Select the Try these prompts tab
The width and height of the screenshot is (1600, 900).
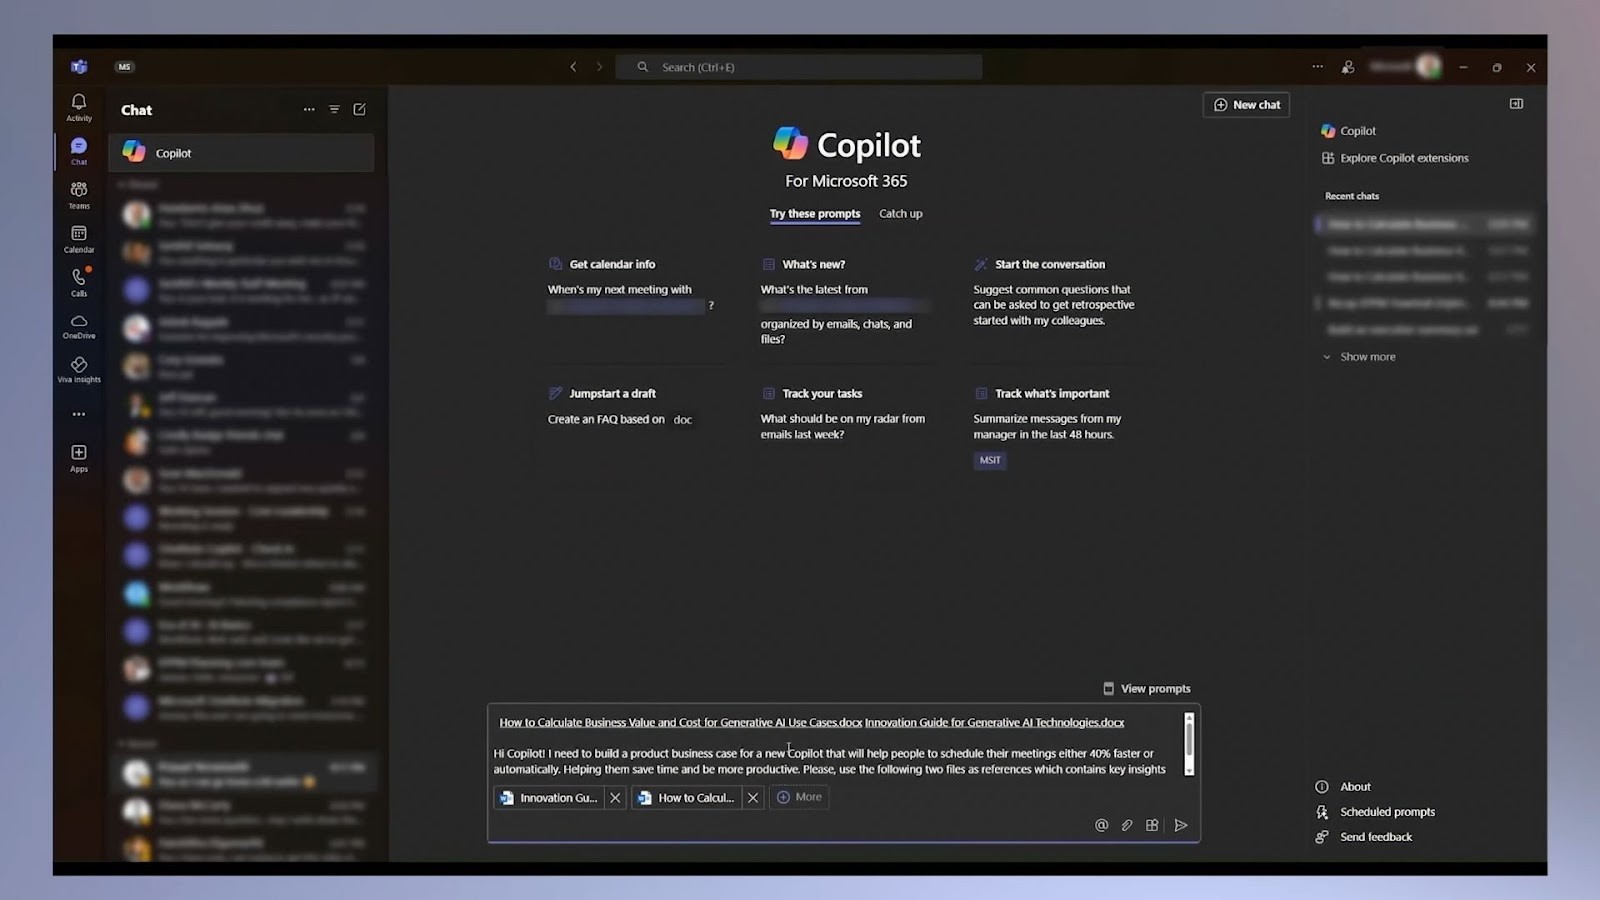[814, 213]
